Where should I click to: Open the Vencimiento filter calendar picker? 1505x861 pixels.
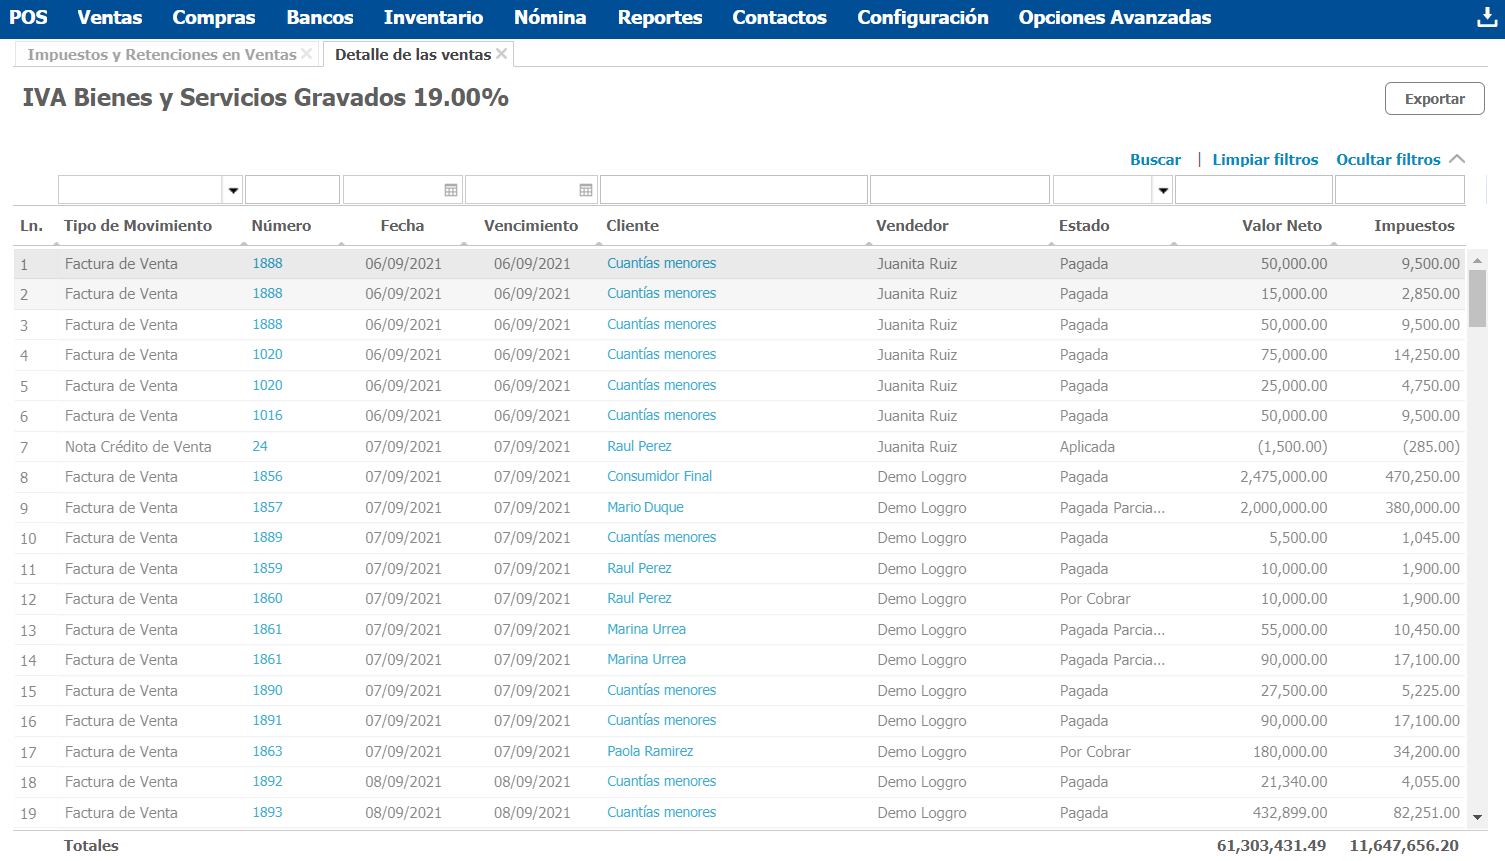pyautogui.click(x=586, y=190)
